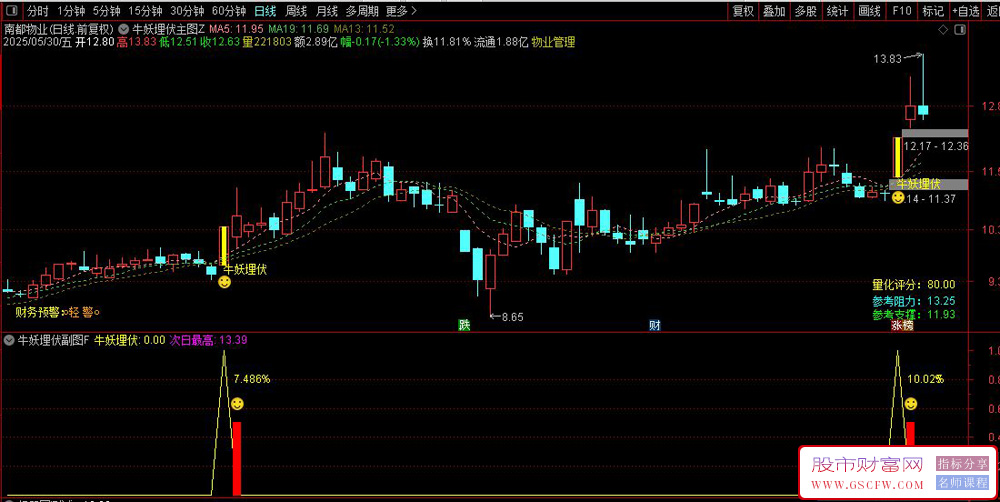1000x502 pixels.
Task: Switch to 月线 monthly chart
Action: click(x=327, y=11)
